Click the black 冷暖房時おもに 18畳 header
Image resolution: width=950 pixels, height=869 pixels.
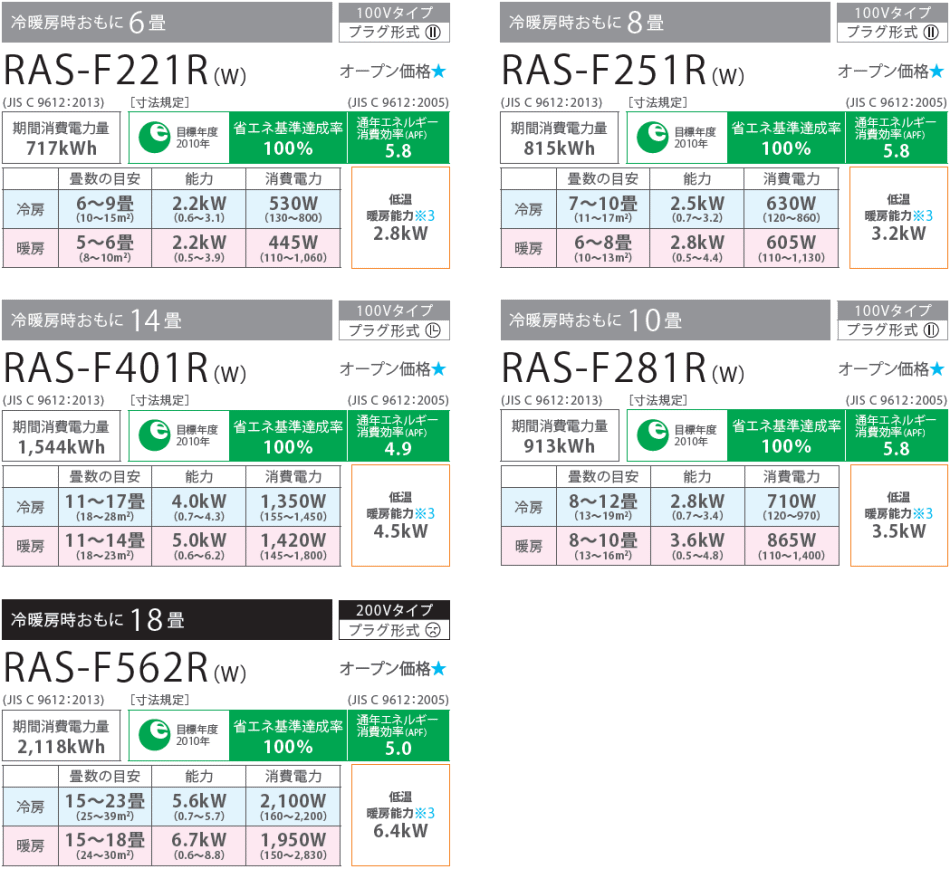167,619
